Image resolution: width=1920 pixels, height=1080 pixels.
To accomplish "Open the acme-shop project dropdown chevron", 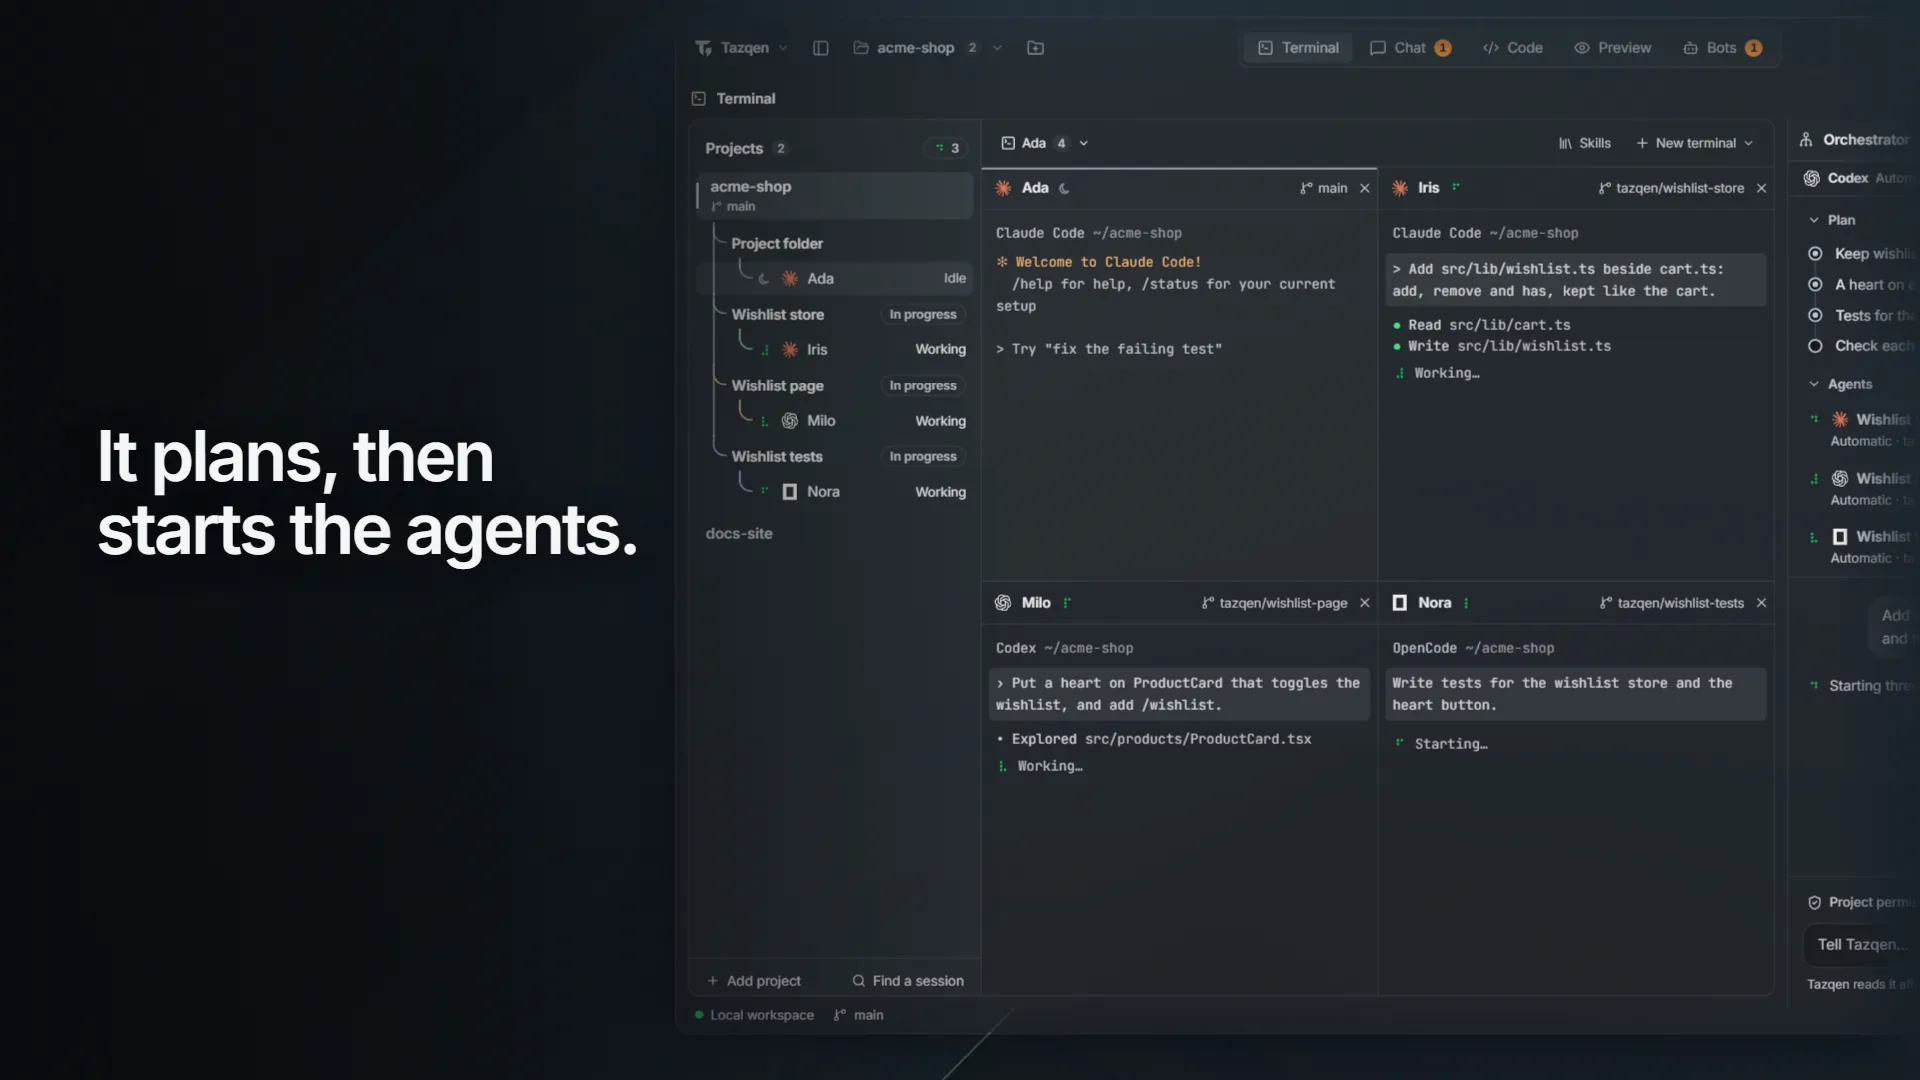I will [x=997, y=48].
